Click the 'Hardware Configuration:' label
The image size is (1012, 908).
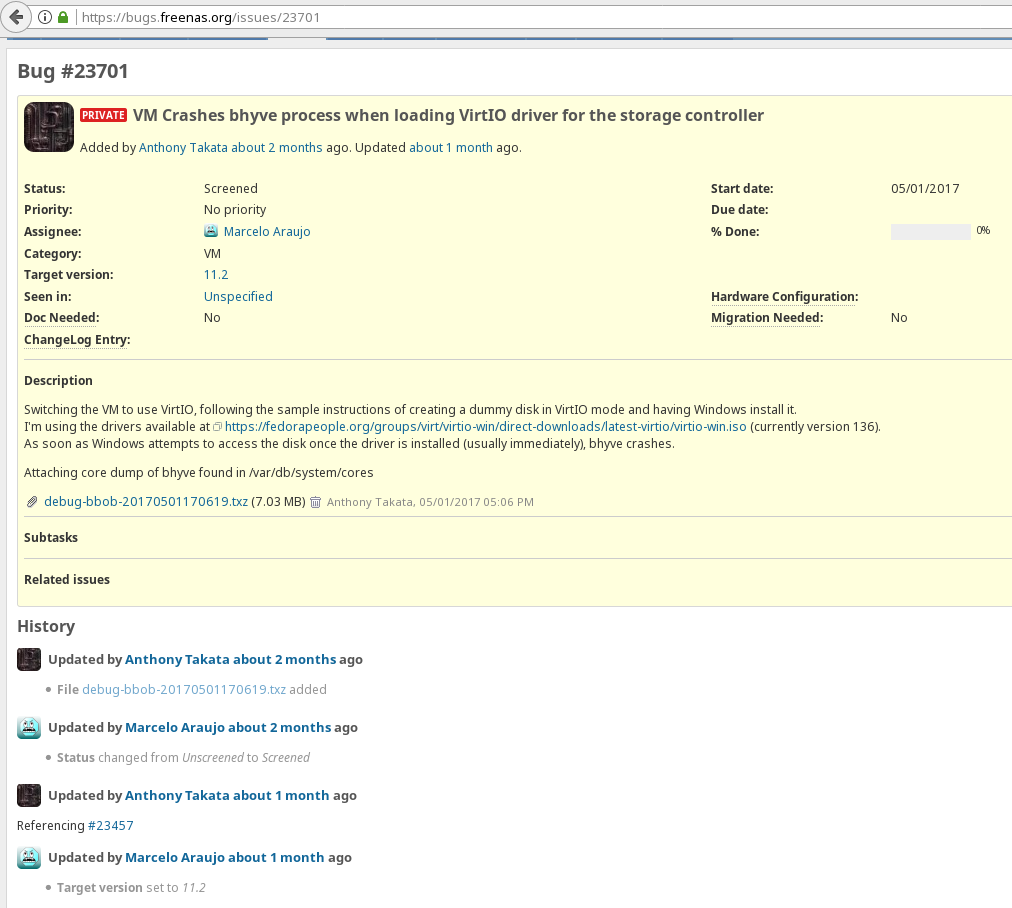[x=784, y=296]
